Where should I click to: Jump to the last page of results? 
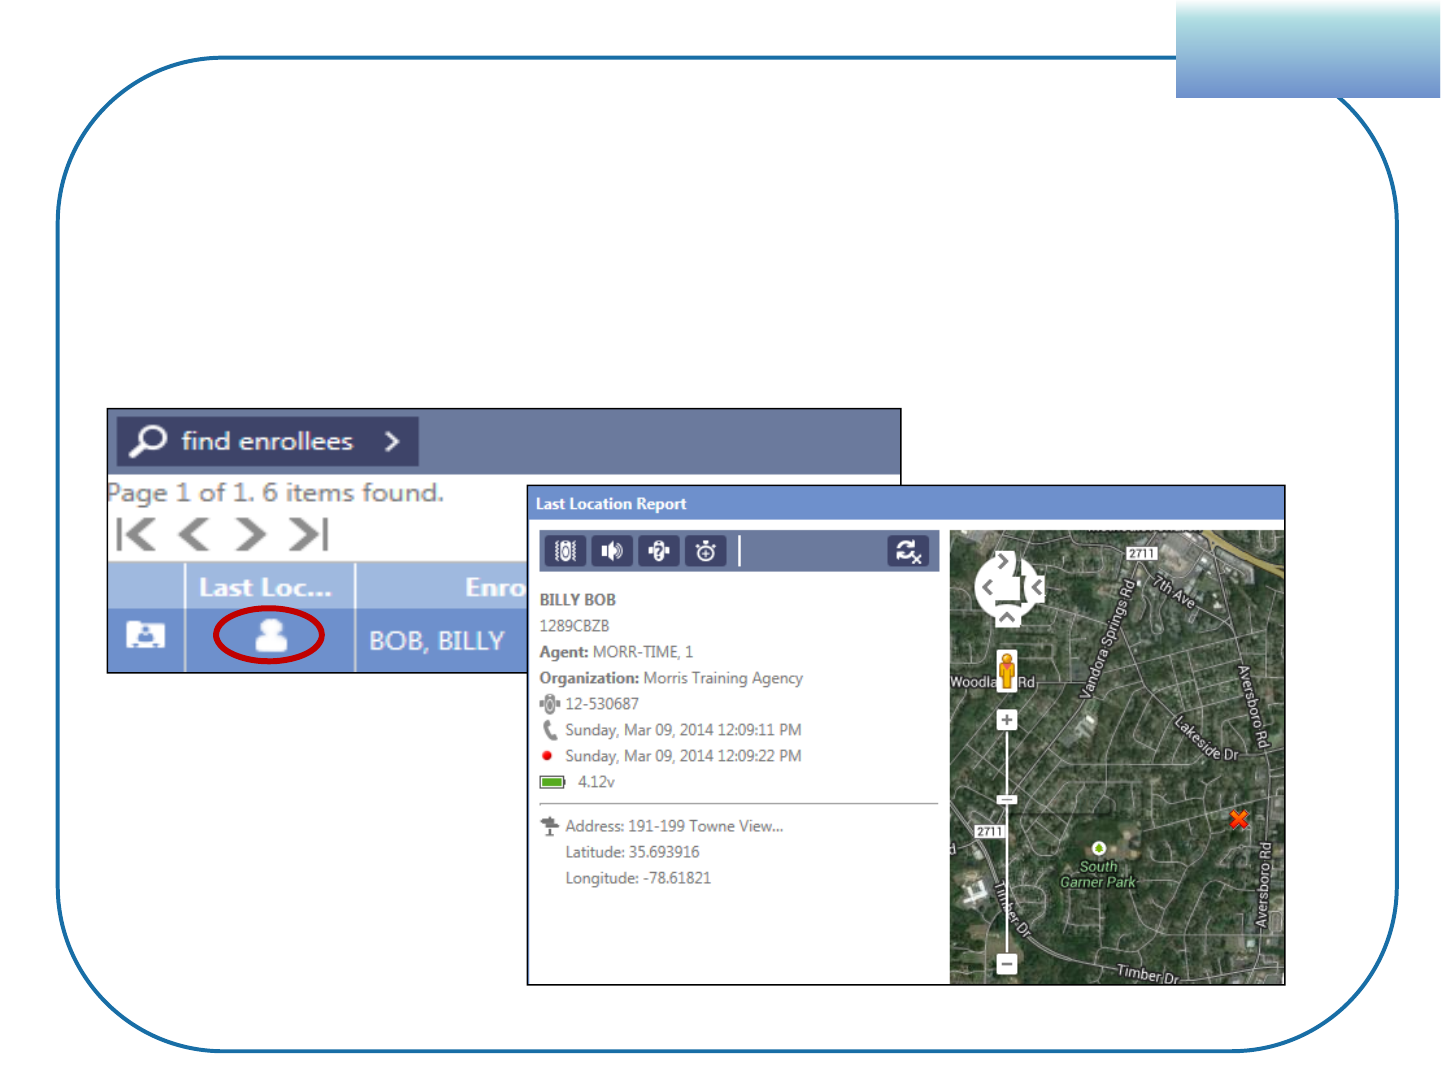pos(308,535)
